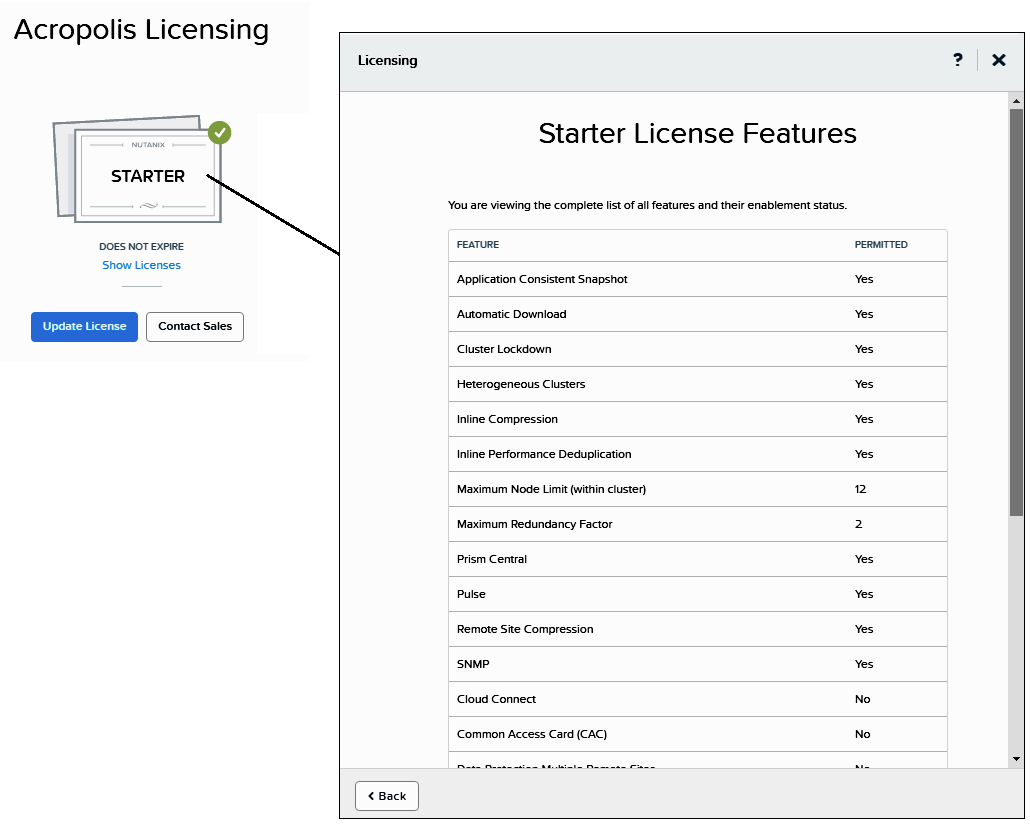The height and width of the screenshot is (825, 1030).
Task: Click the No value for Cloud Connect
Action: pyautogui.click(x=862, y=699)
